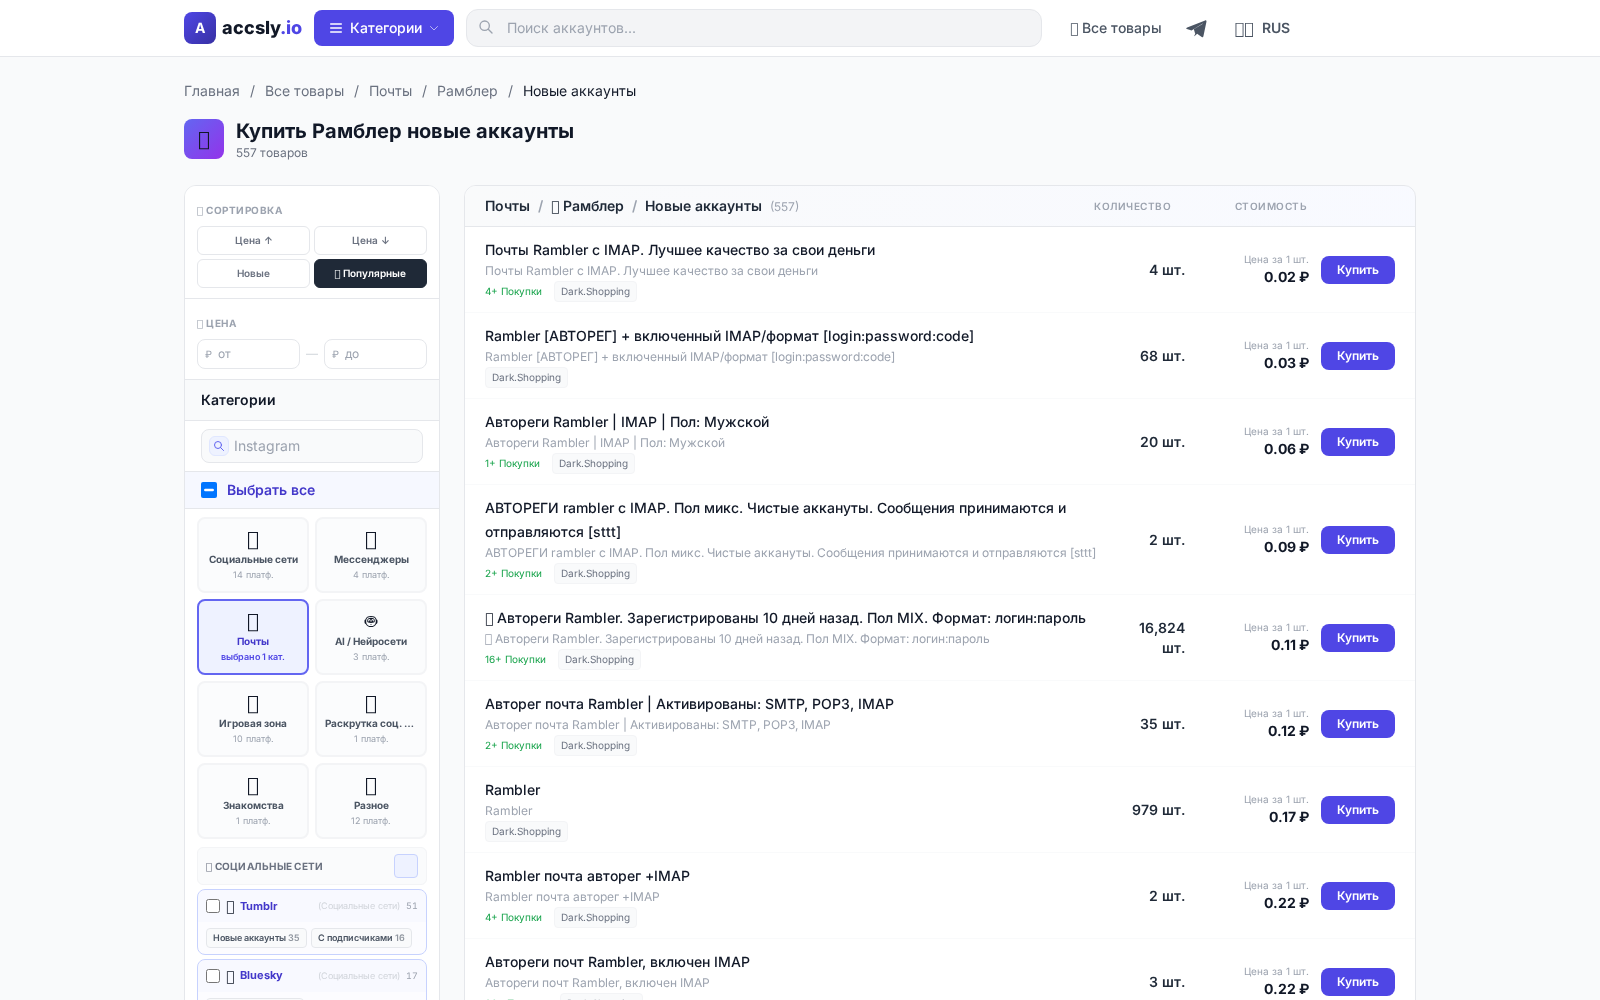Check the Bluesky platform checkbox
The image size is (1600, 1000).
[x=213, y=976]
